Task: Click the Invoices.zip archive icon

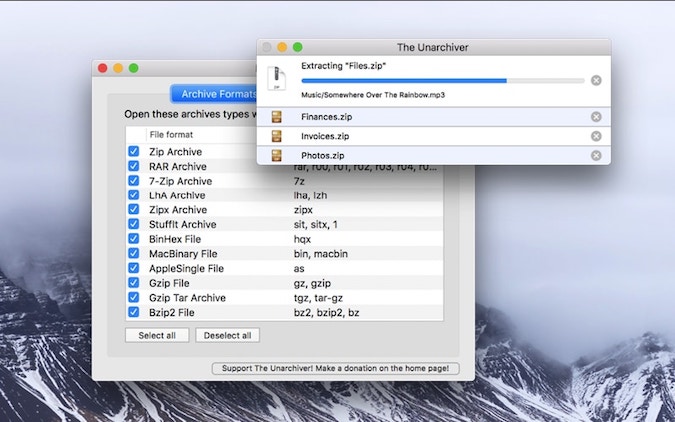Action: click(277, 136)
